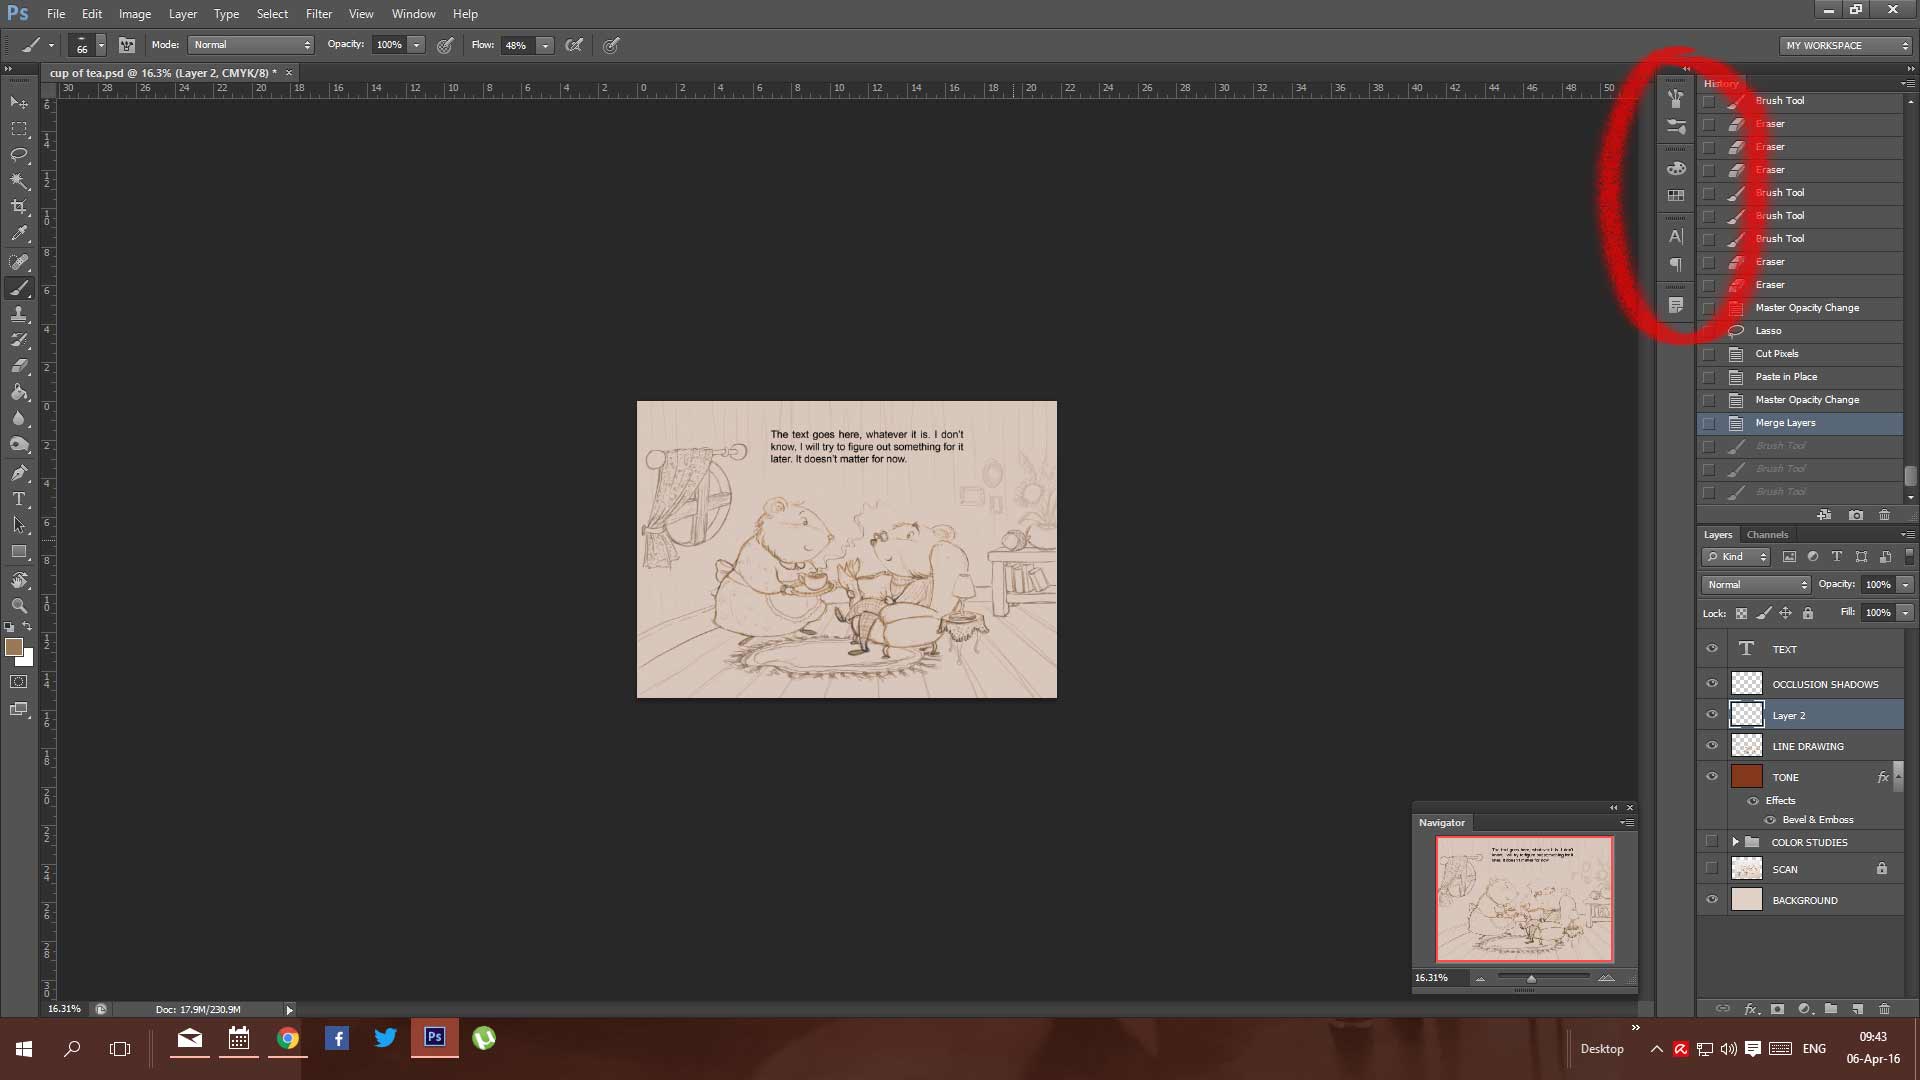Hide the BACKGROUND layer
Image resolution: width=1920 pixels, height=1080 pixels.
(x=1712, y=900)
